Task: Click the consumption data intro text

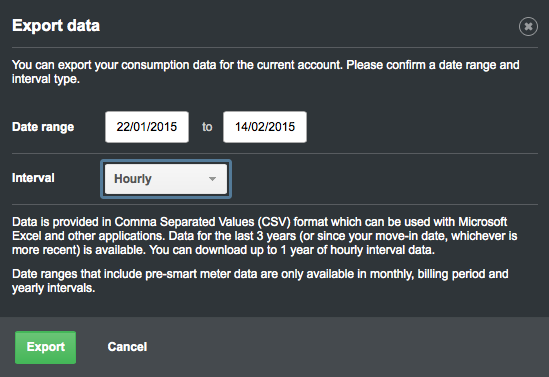Action: coord(266,72)
